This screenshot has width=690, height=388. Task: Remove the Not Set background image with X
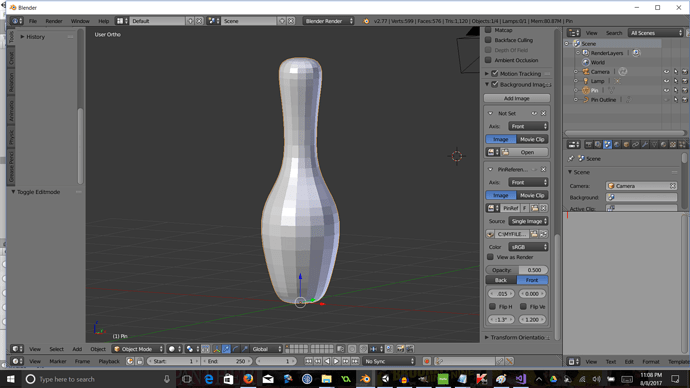[x=543, y=113]
